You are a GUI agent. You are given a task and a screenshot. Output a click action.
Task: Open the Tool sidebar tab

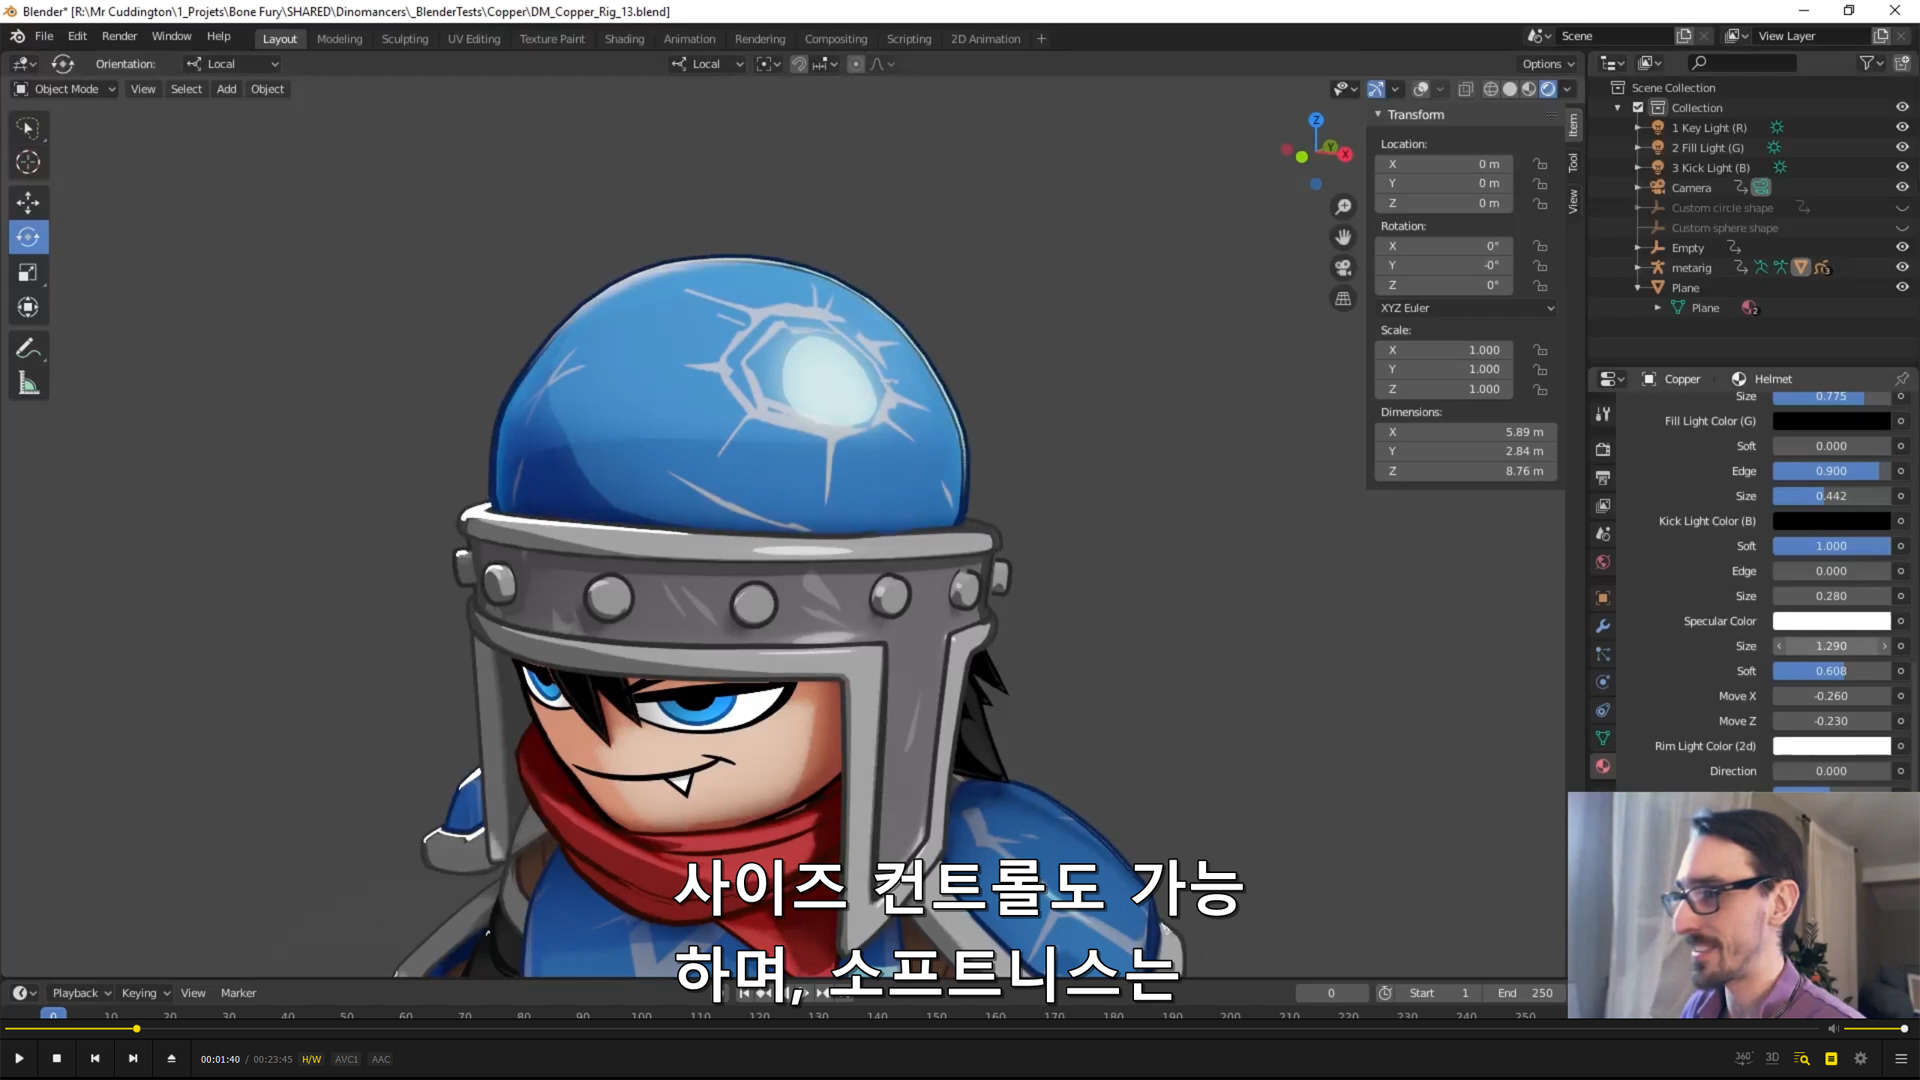pos(1573,163)
